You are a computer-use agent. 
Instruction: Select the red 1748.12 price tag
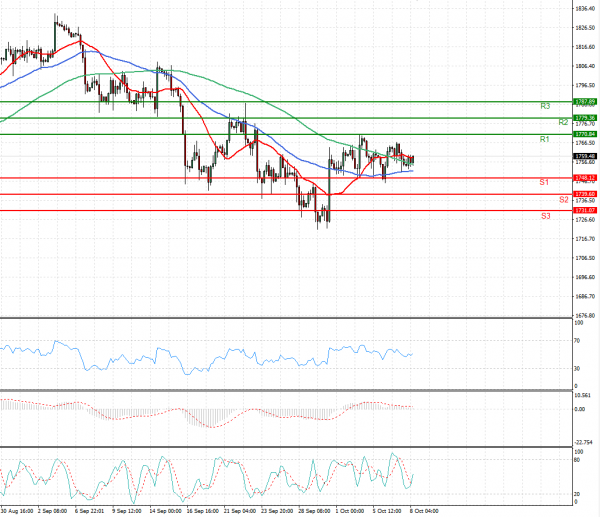(585, 178)
